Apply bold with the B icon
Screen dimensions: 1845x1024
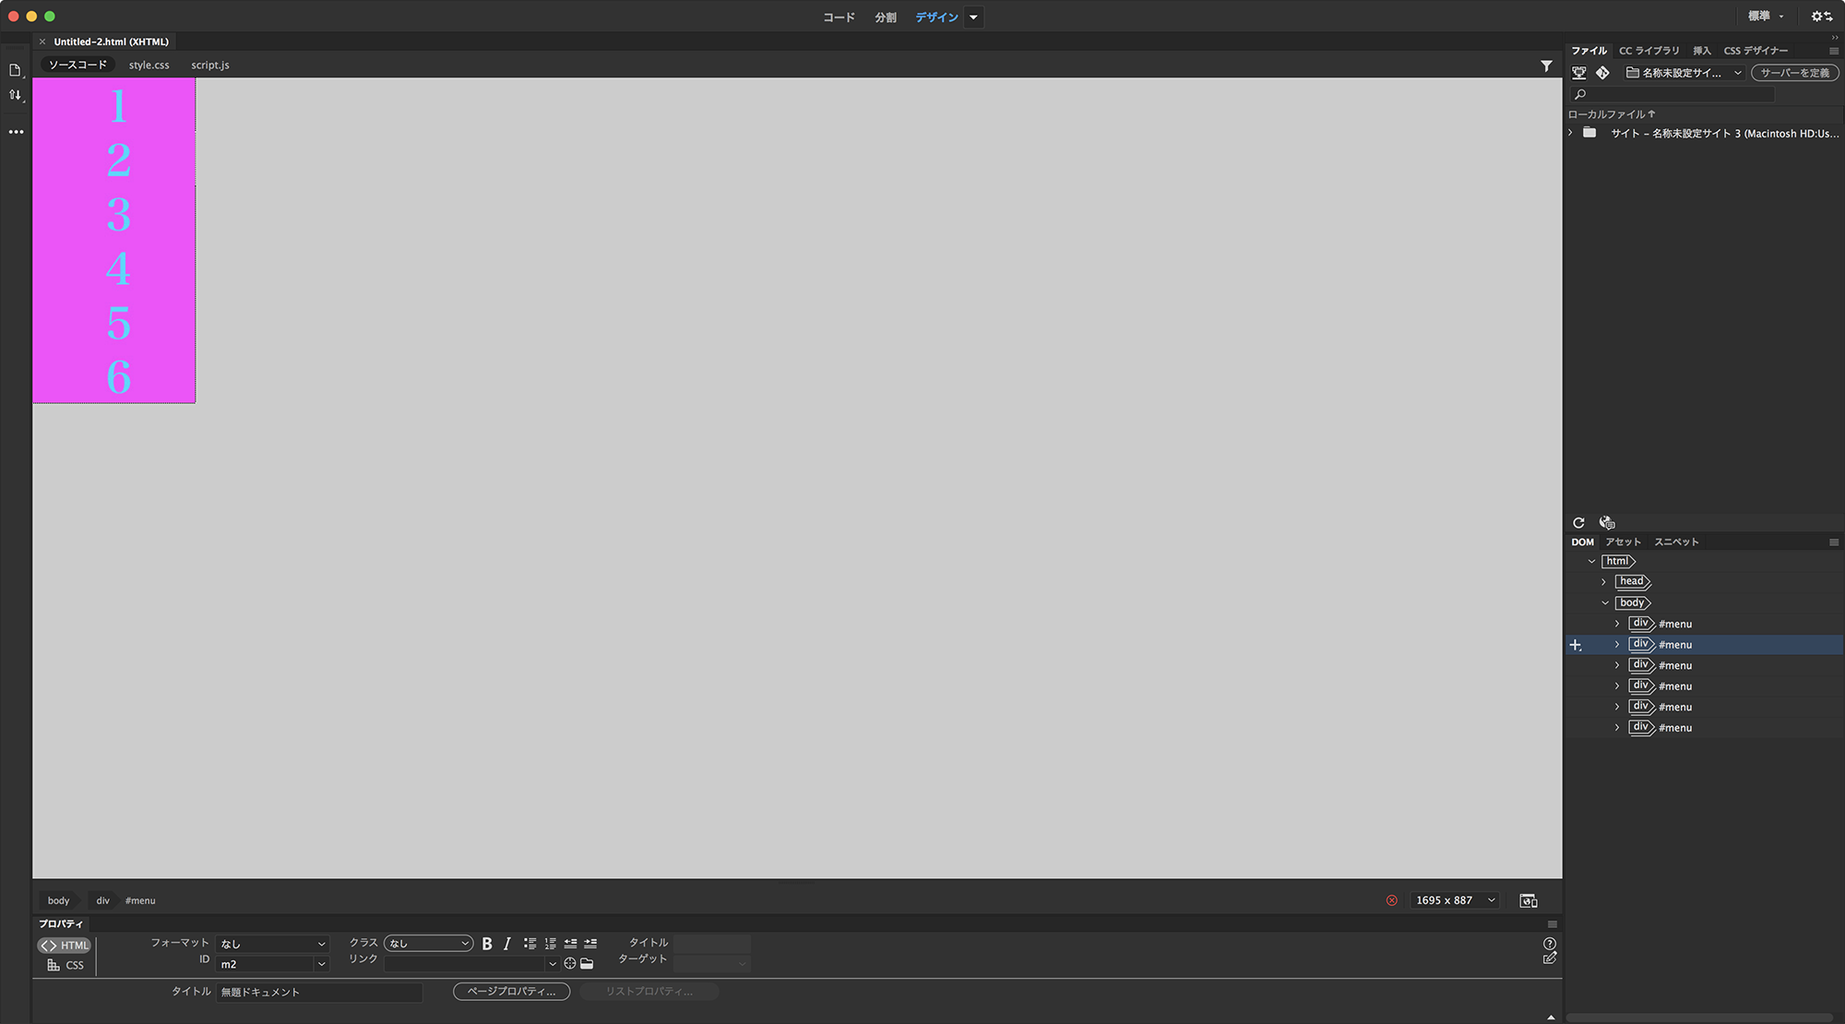tap(487, 944)
